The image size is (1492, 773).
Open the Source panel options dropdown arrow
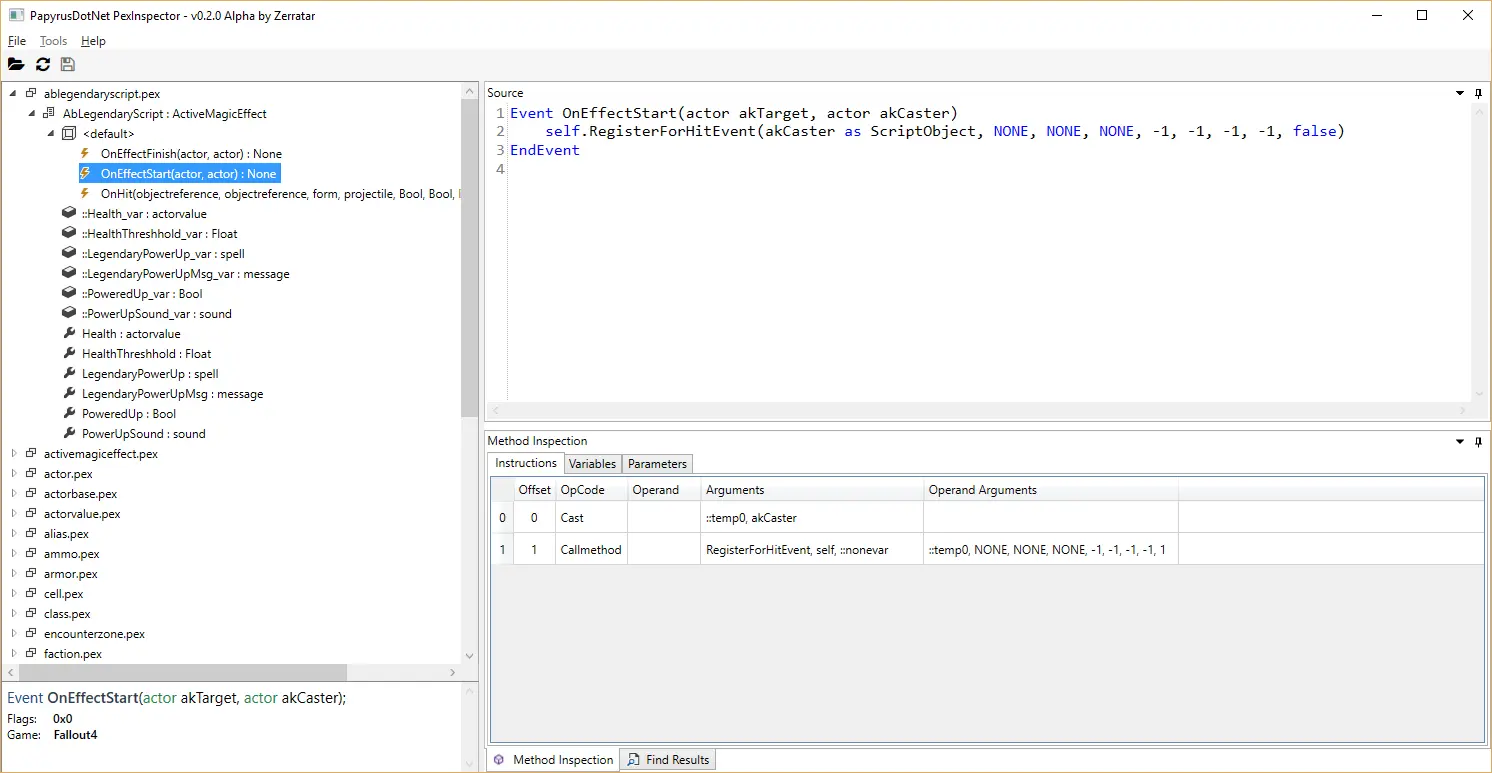pos(1460,93)
